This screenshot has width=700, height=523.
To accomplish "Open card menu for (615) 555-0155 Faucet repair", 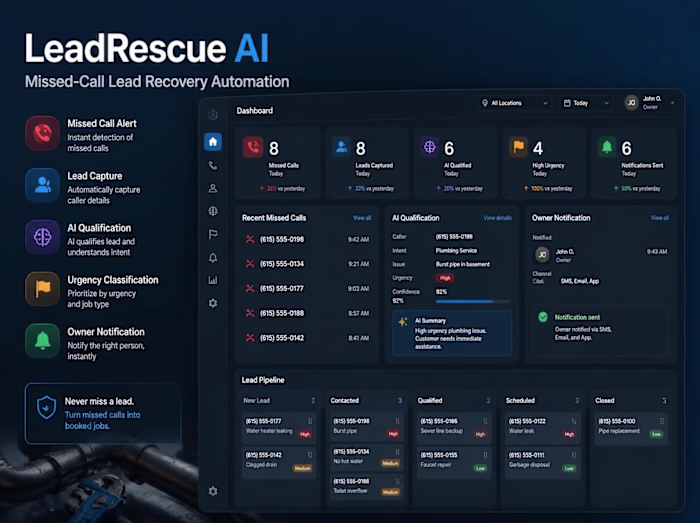I will 485,455.
